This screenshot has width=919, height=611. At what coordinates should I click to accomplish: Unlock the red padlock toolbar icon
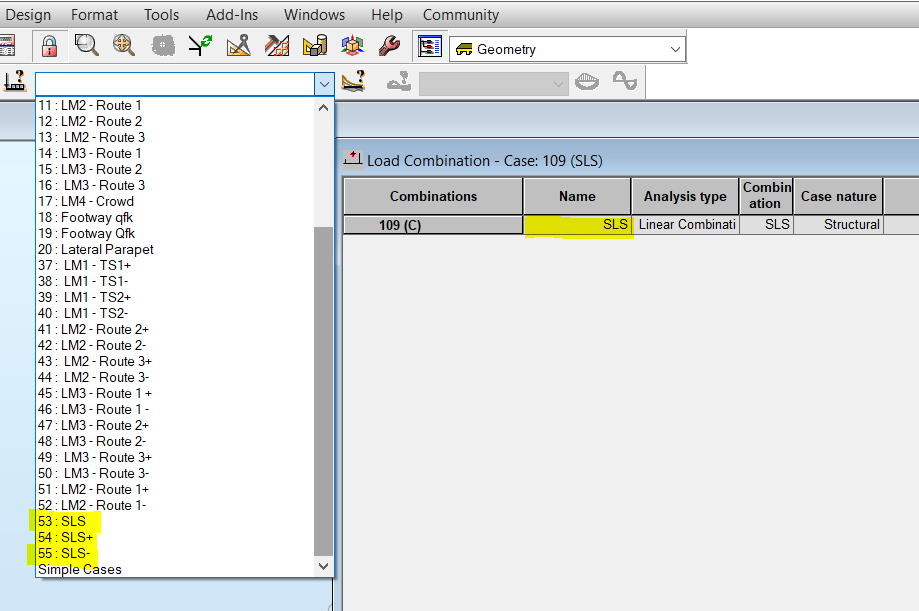click(48, 45)
